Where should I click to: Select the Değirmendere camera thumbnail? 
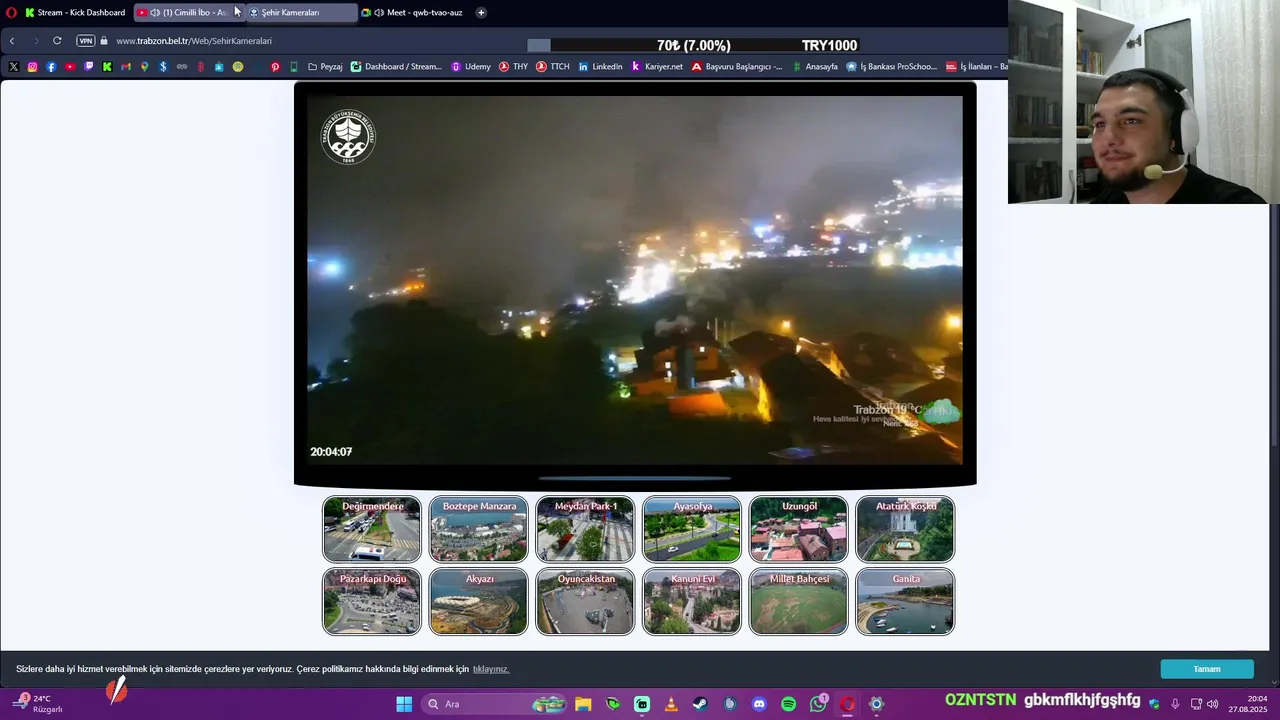(x=372, y=529)
